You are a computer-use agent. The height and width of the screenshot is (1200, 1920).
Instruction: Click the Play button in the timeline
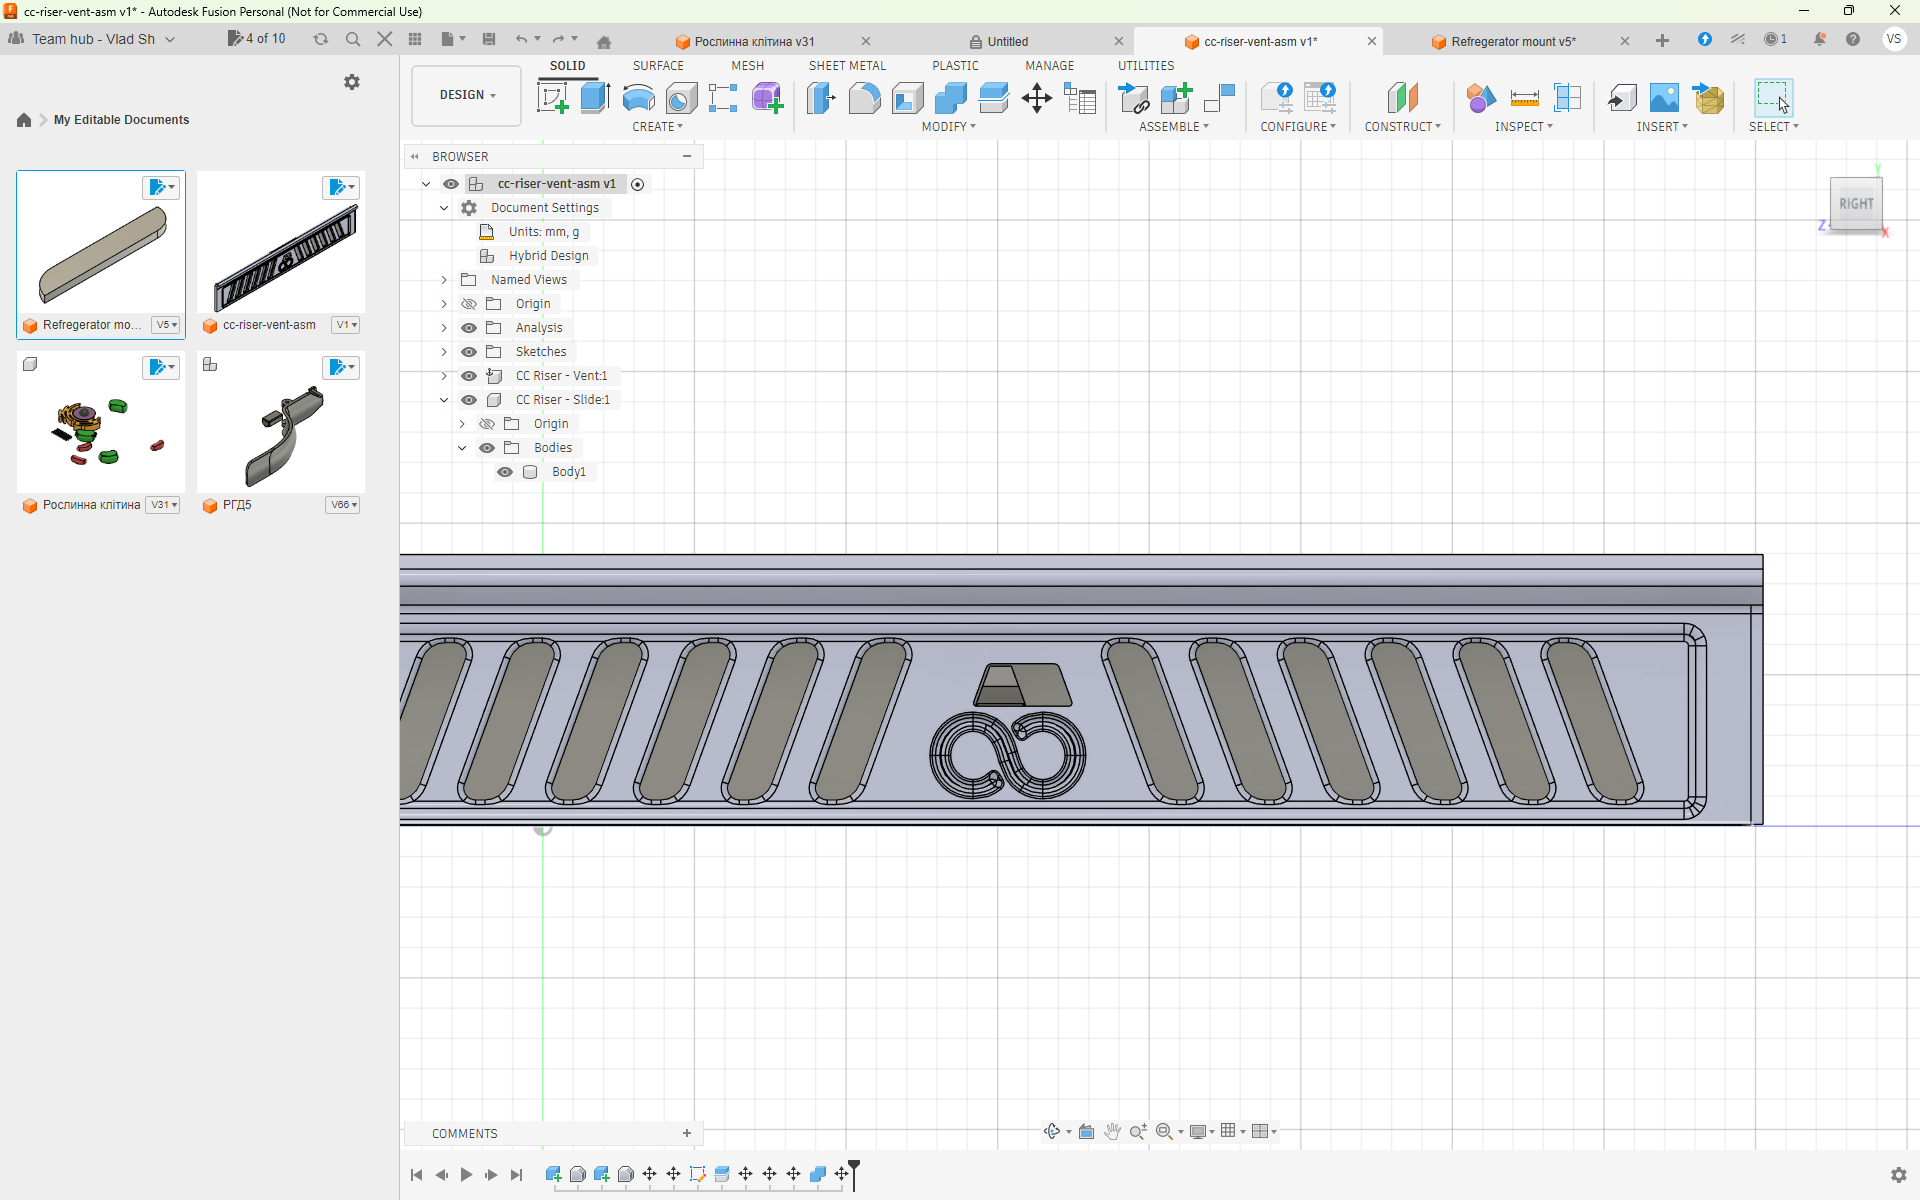[466, 1175]
